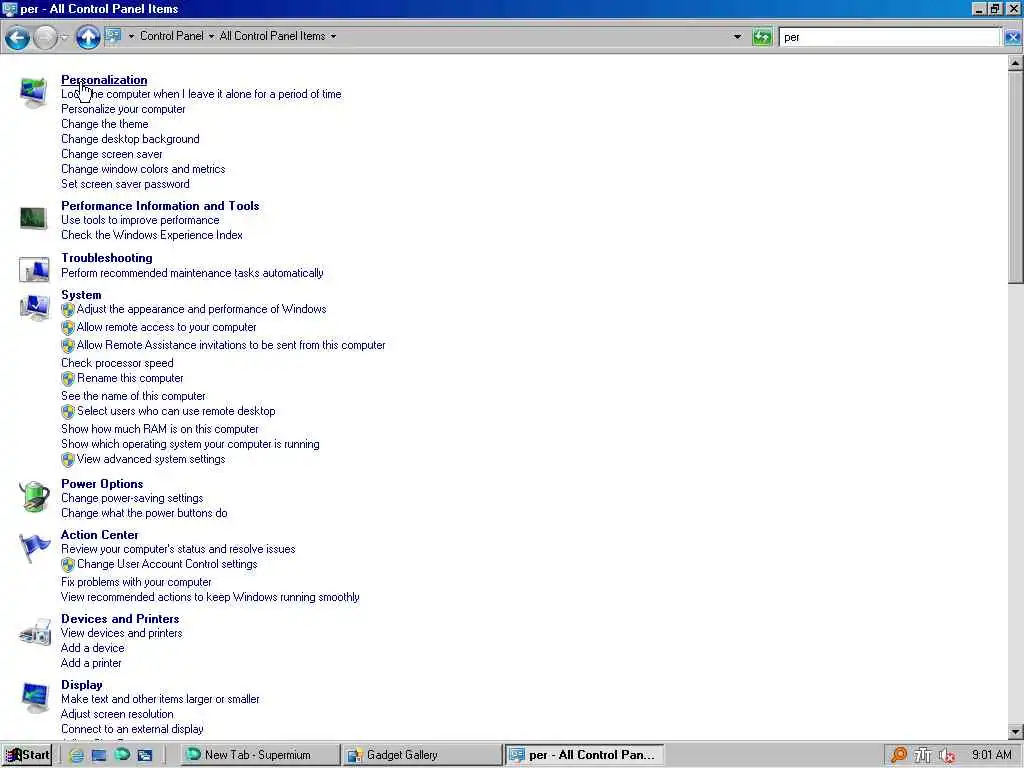Select per - All Control Panel taskbar button
The height and width of the screenshot is (768, 1024).
584,755
